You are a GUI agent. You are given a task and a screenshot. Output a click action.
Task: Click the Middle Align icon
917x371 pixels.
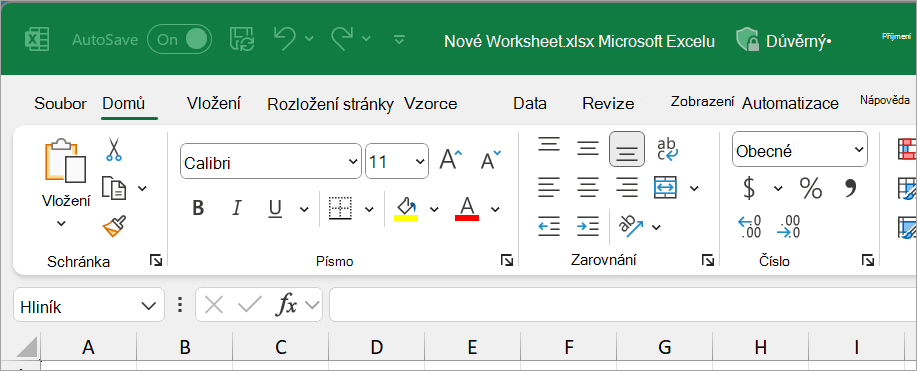point(587,148)
